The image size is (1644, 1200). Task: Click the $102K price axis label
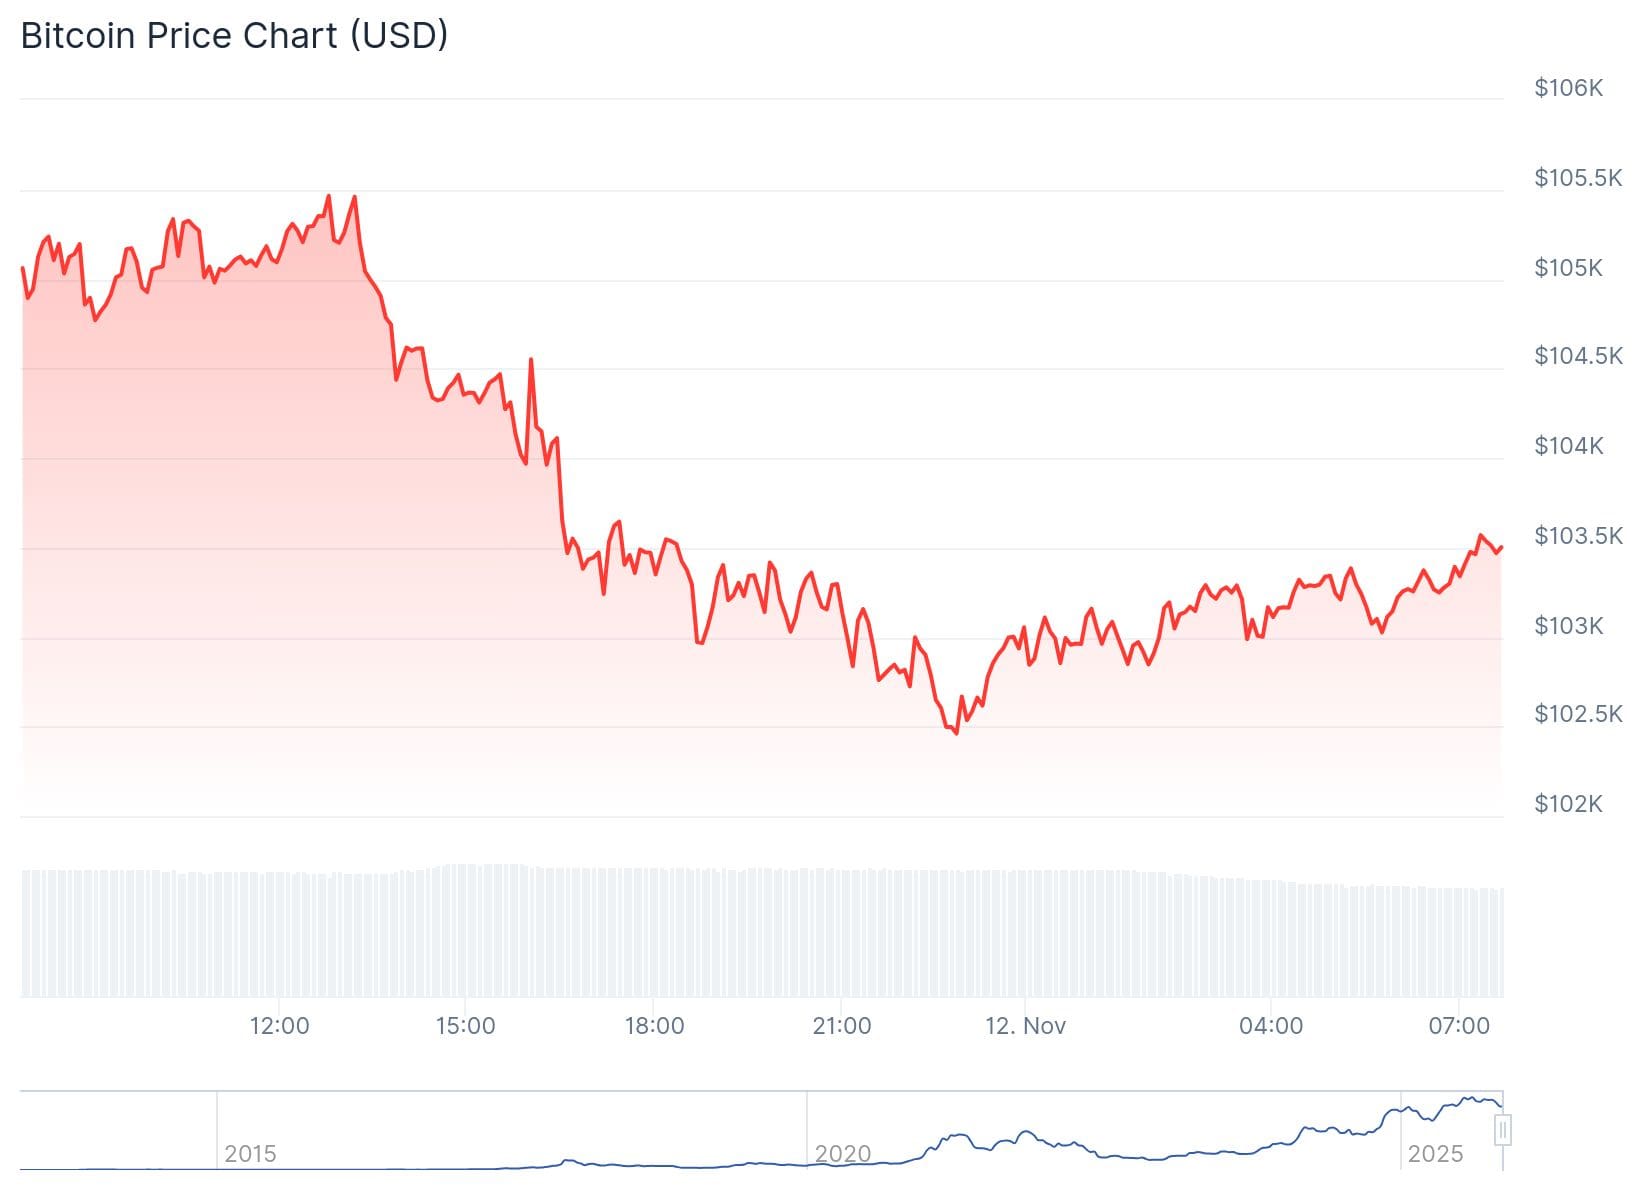(x=1568, y=804)
